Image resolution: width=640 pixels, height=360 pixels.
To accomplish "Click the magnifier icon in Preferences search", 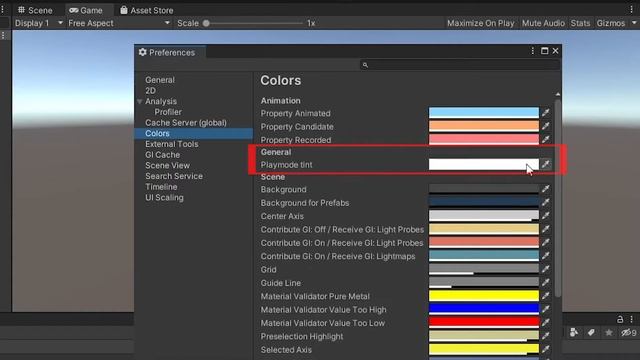I will 365,65.
